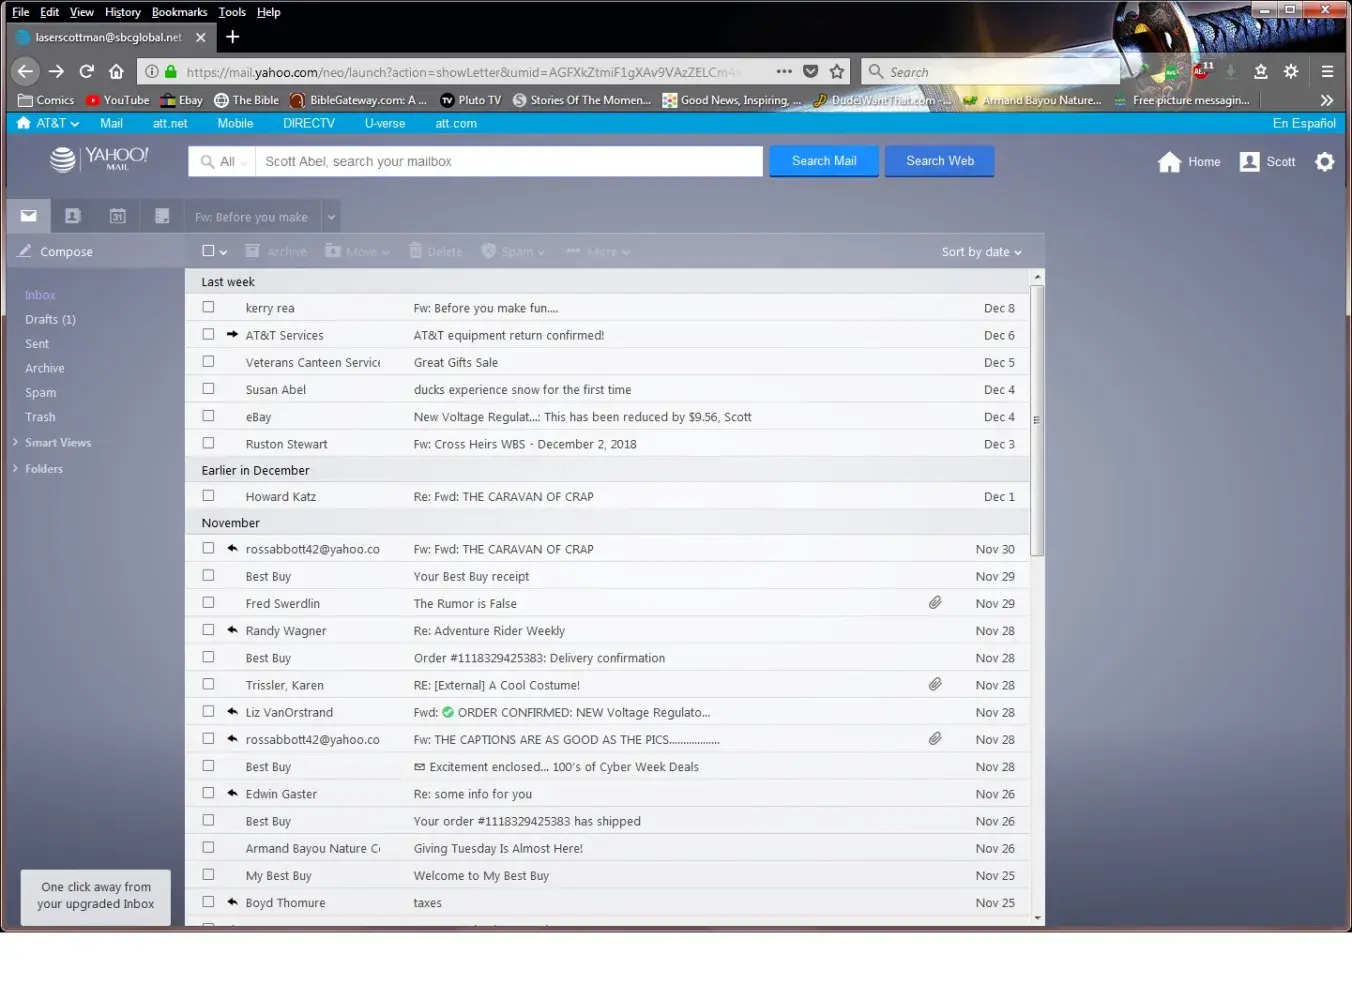Image resolution: width=1352 pixels, height=1000 pixels.
Task: Click the Yahoo Mail settings gear
Action: pyautogui.click(x=1324, y=162)
